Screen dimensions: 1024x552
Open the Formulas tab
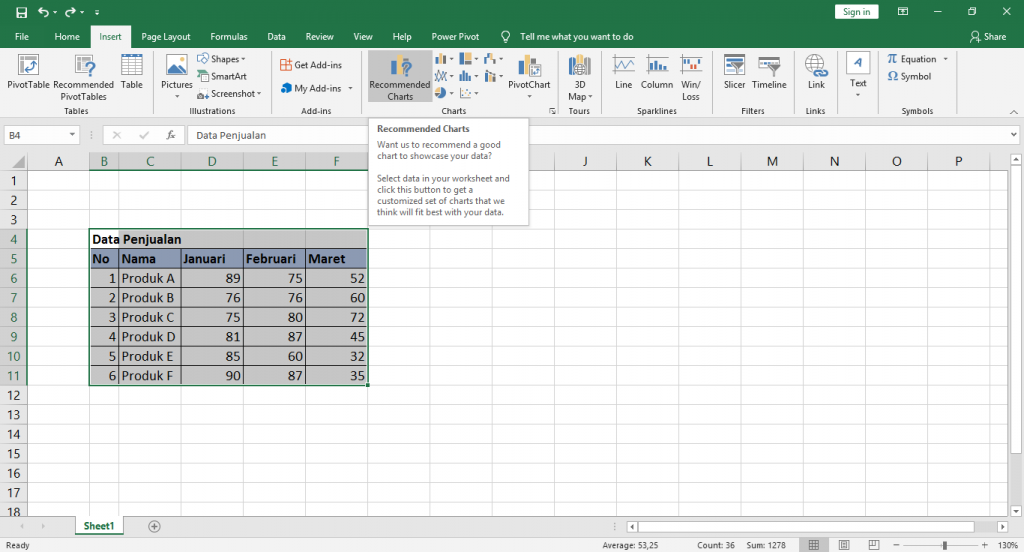(229, 37)
